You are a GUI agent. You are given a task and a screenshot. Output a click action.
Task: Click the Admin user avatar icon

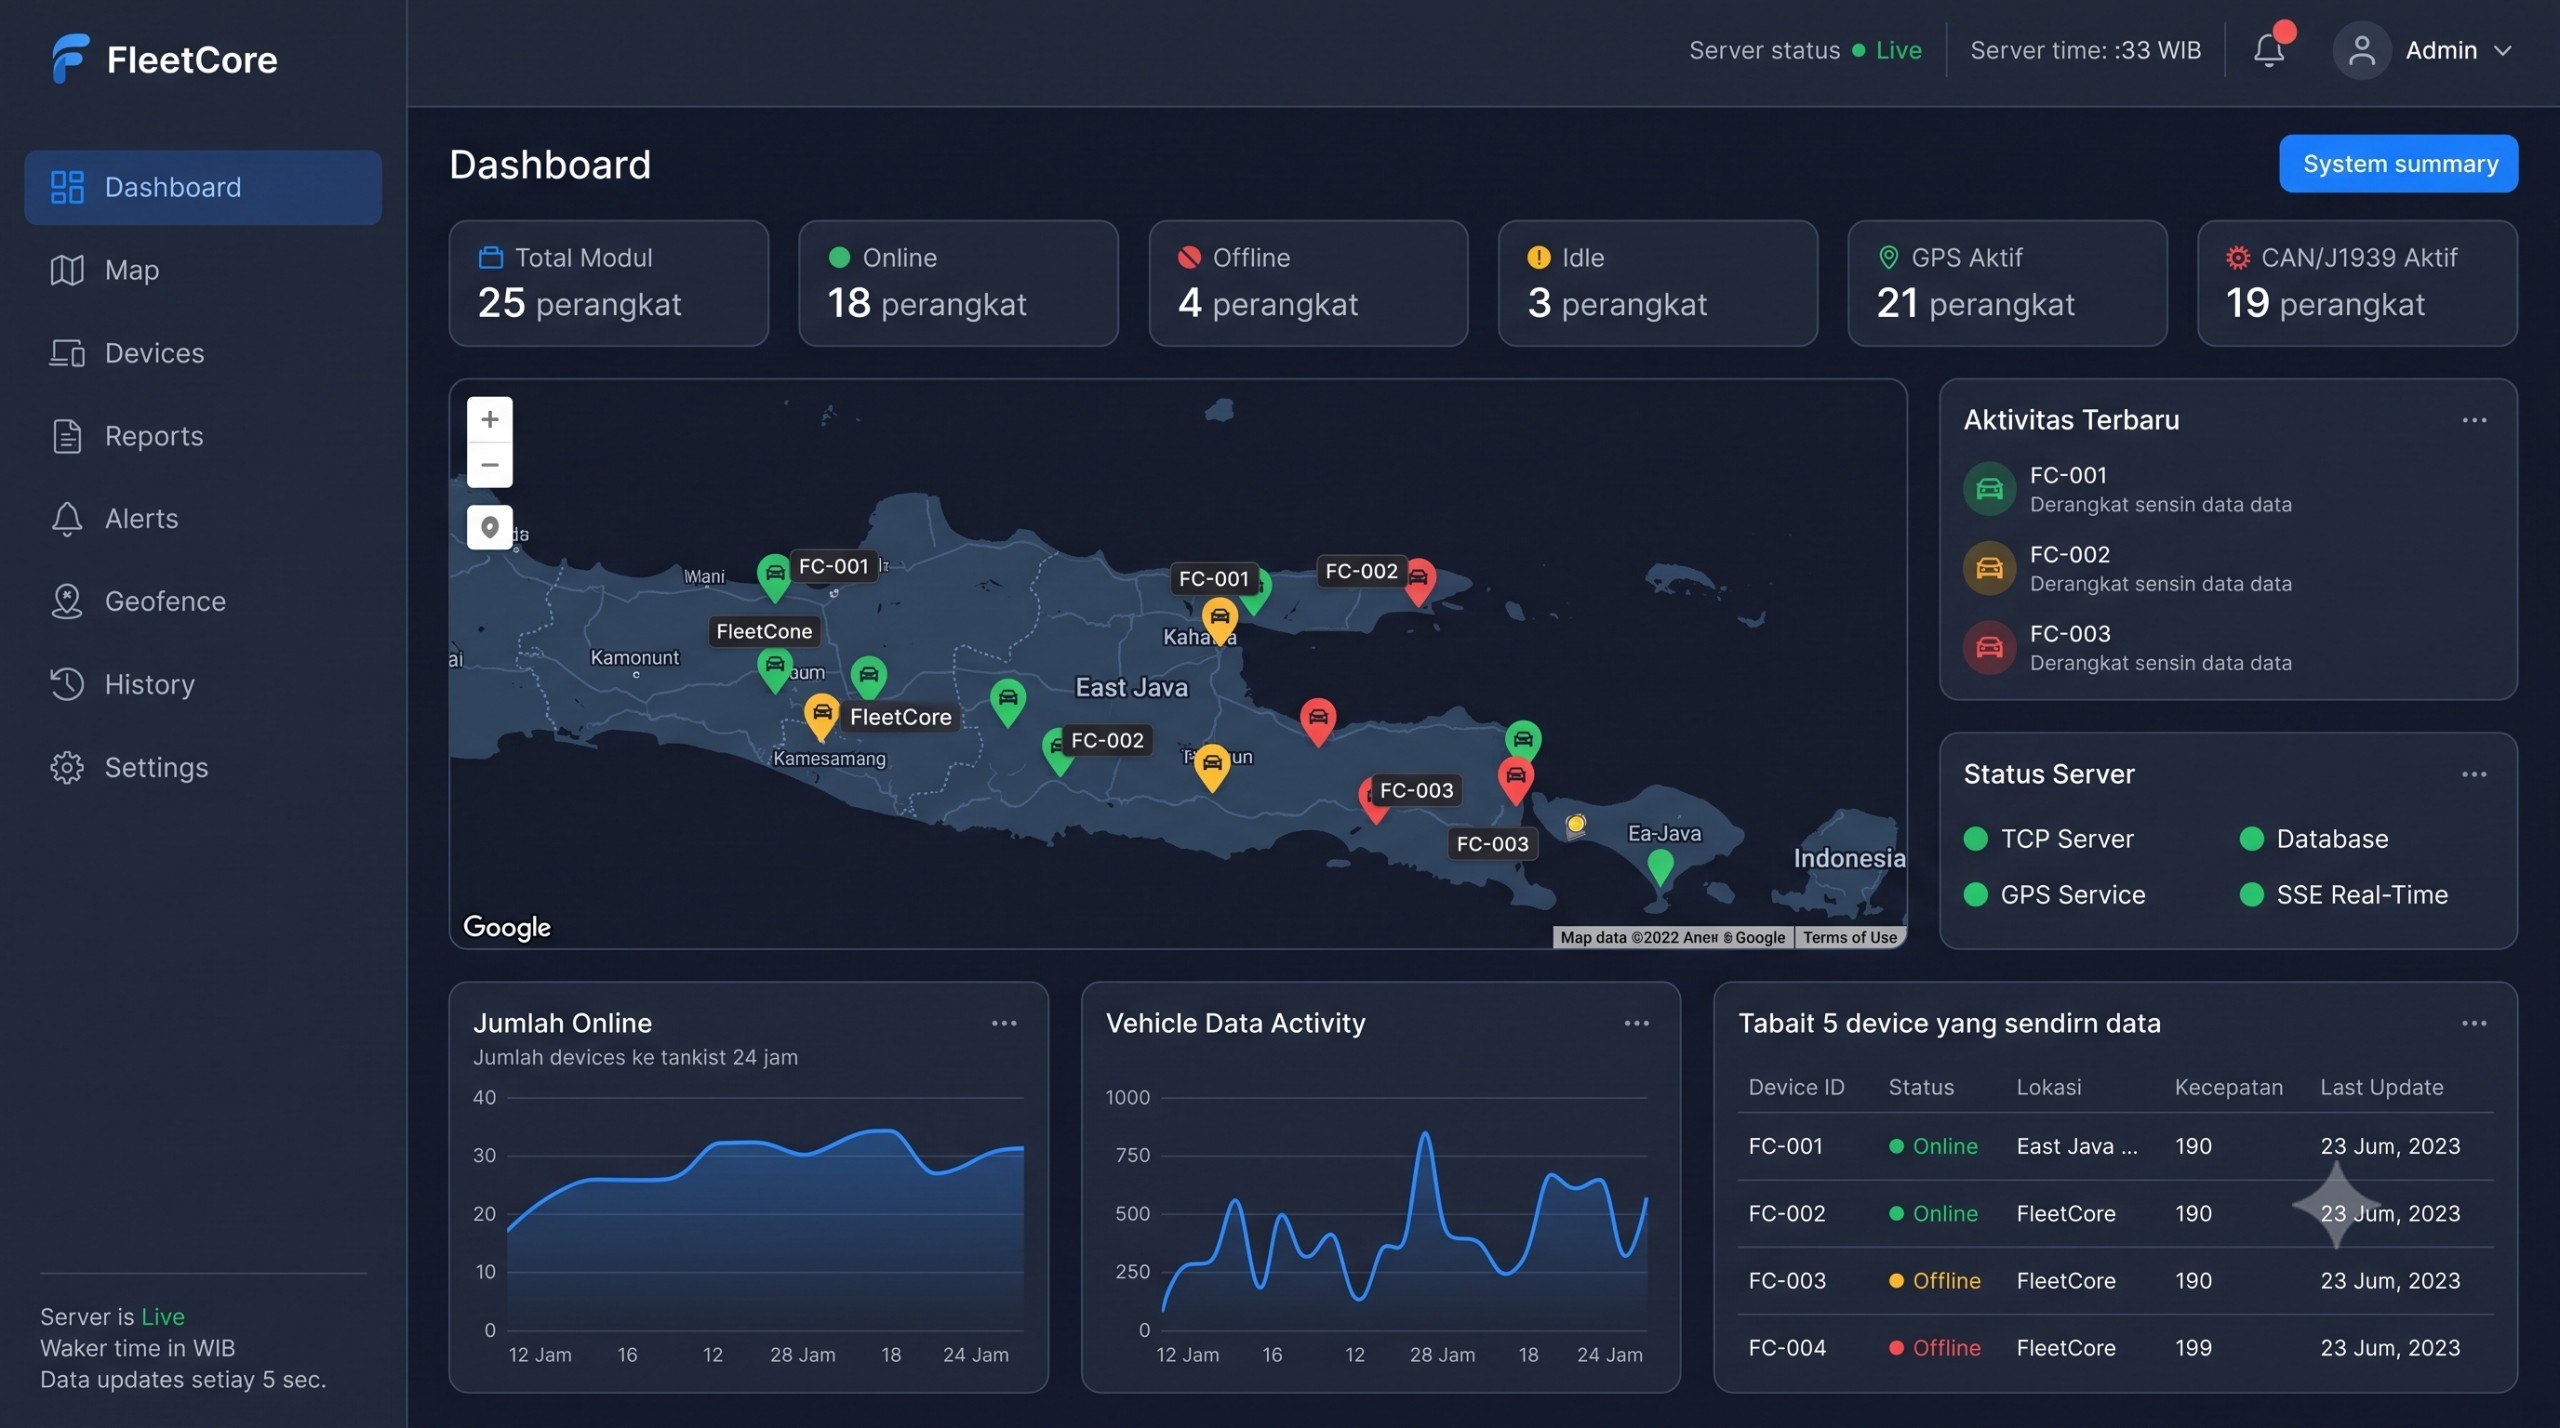point(2361,50)
